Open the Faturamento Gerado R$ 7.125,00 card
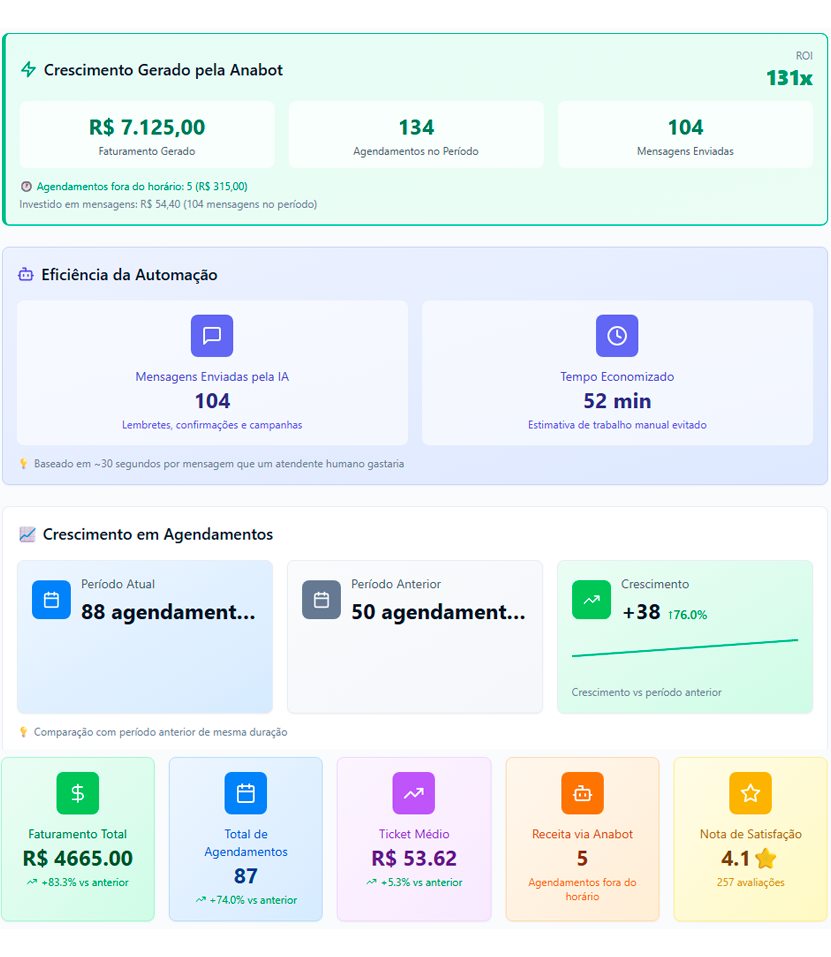 [147, 134]
